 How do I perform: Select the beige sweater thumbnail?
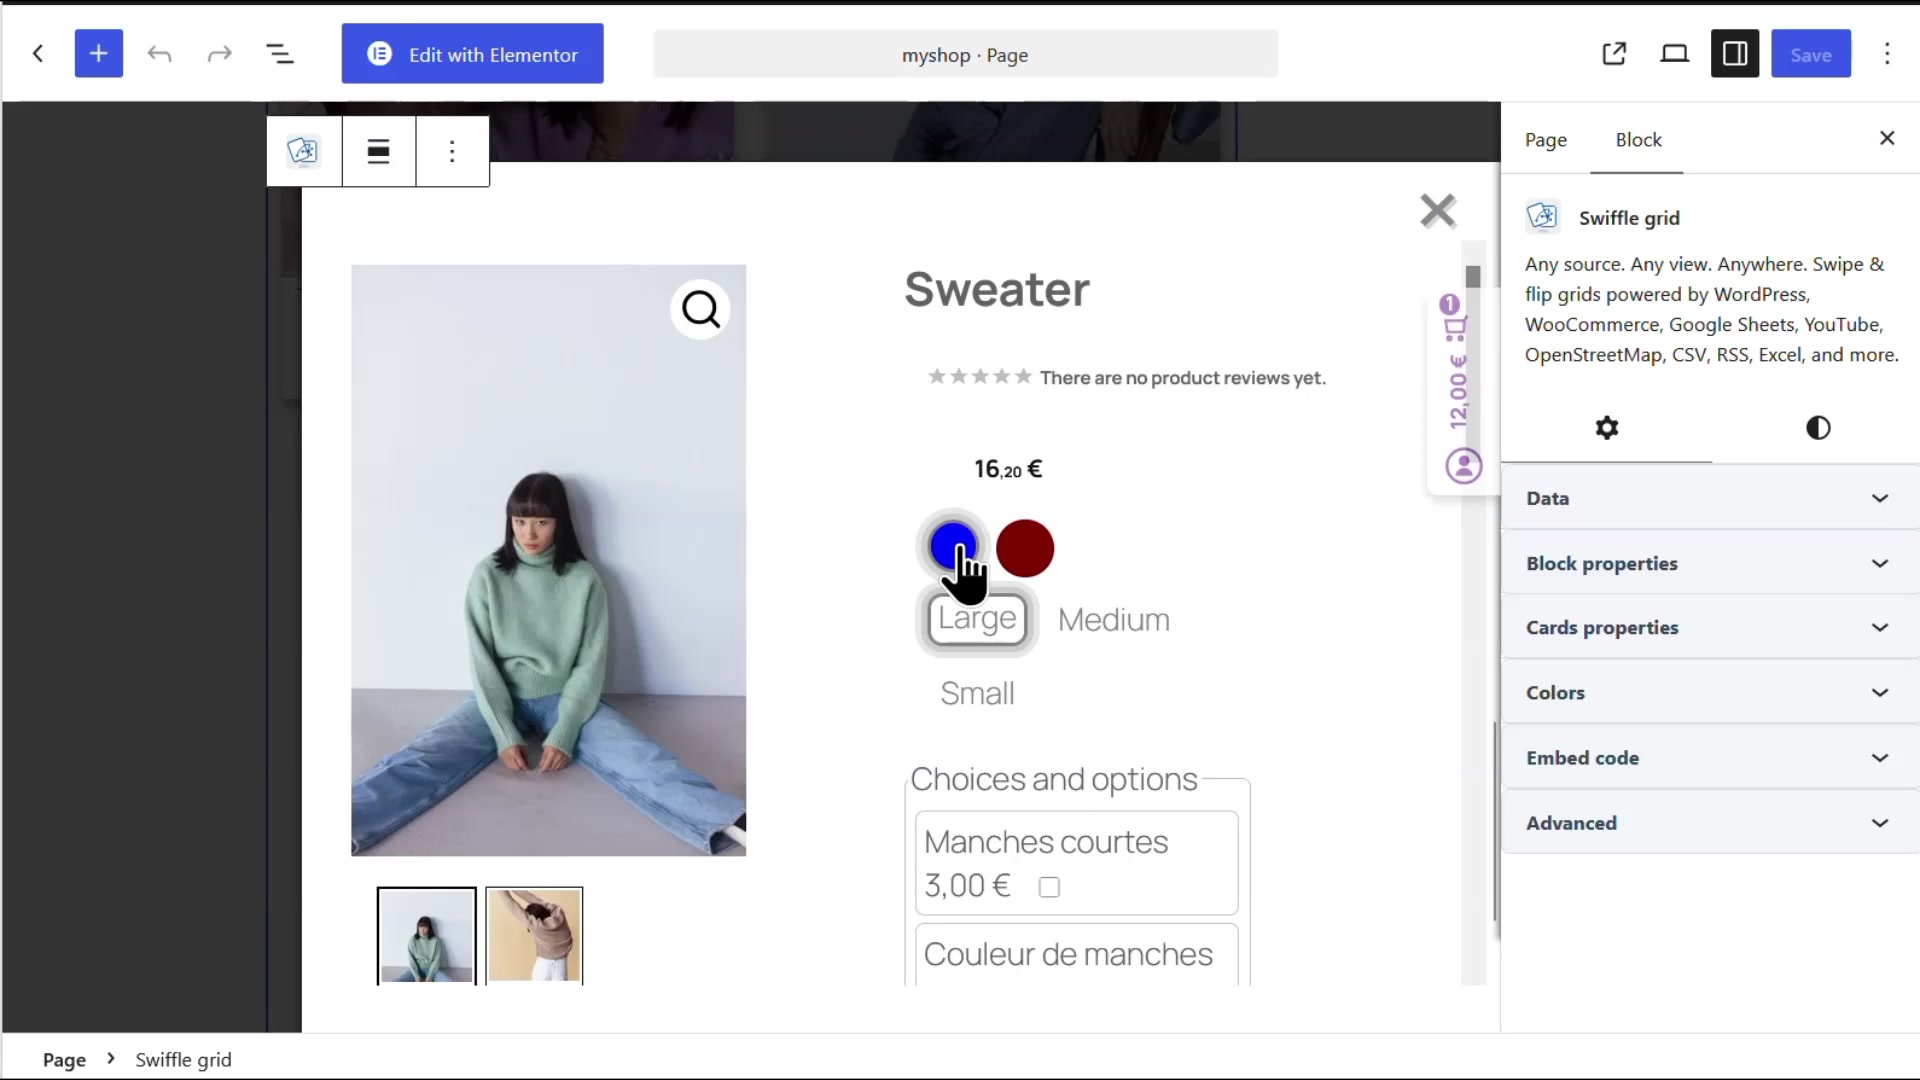pyautogui.click(x=534, y=935)
